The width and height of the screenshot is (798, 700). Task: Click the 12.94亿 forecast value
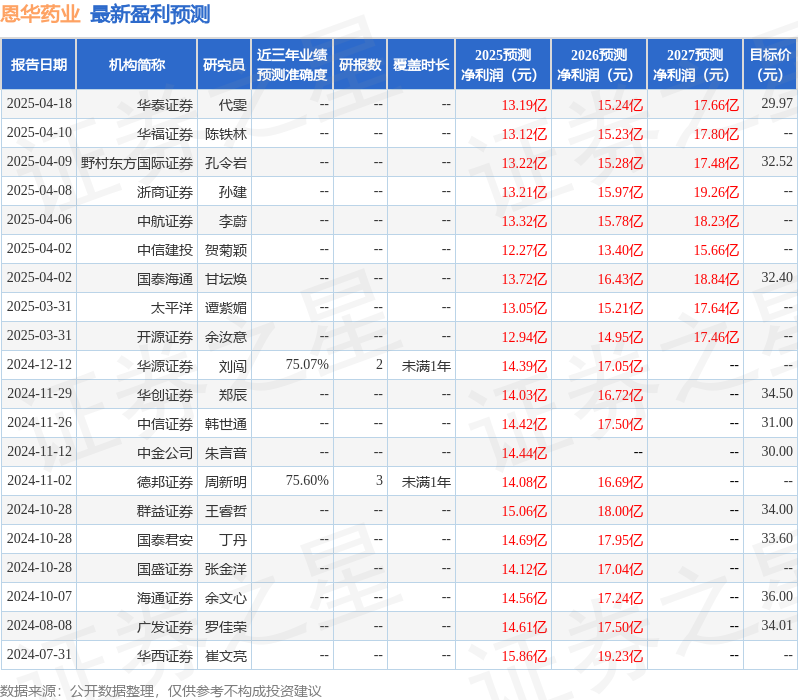[x=524, y=338]
